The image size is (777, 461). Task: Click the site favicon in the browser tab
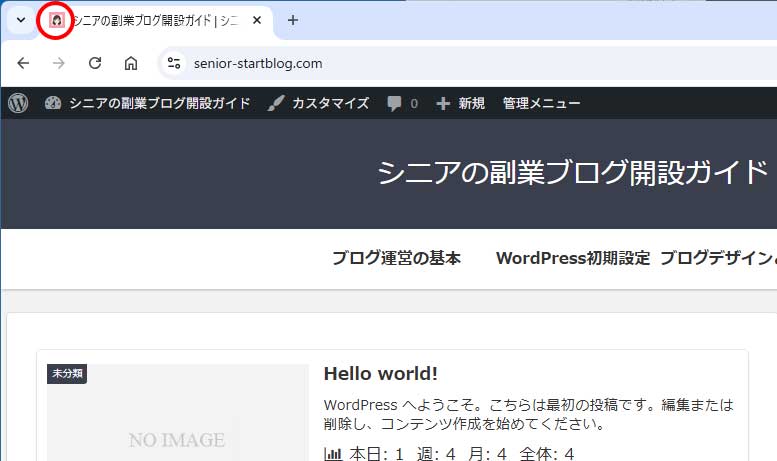[x=56, y=20]
